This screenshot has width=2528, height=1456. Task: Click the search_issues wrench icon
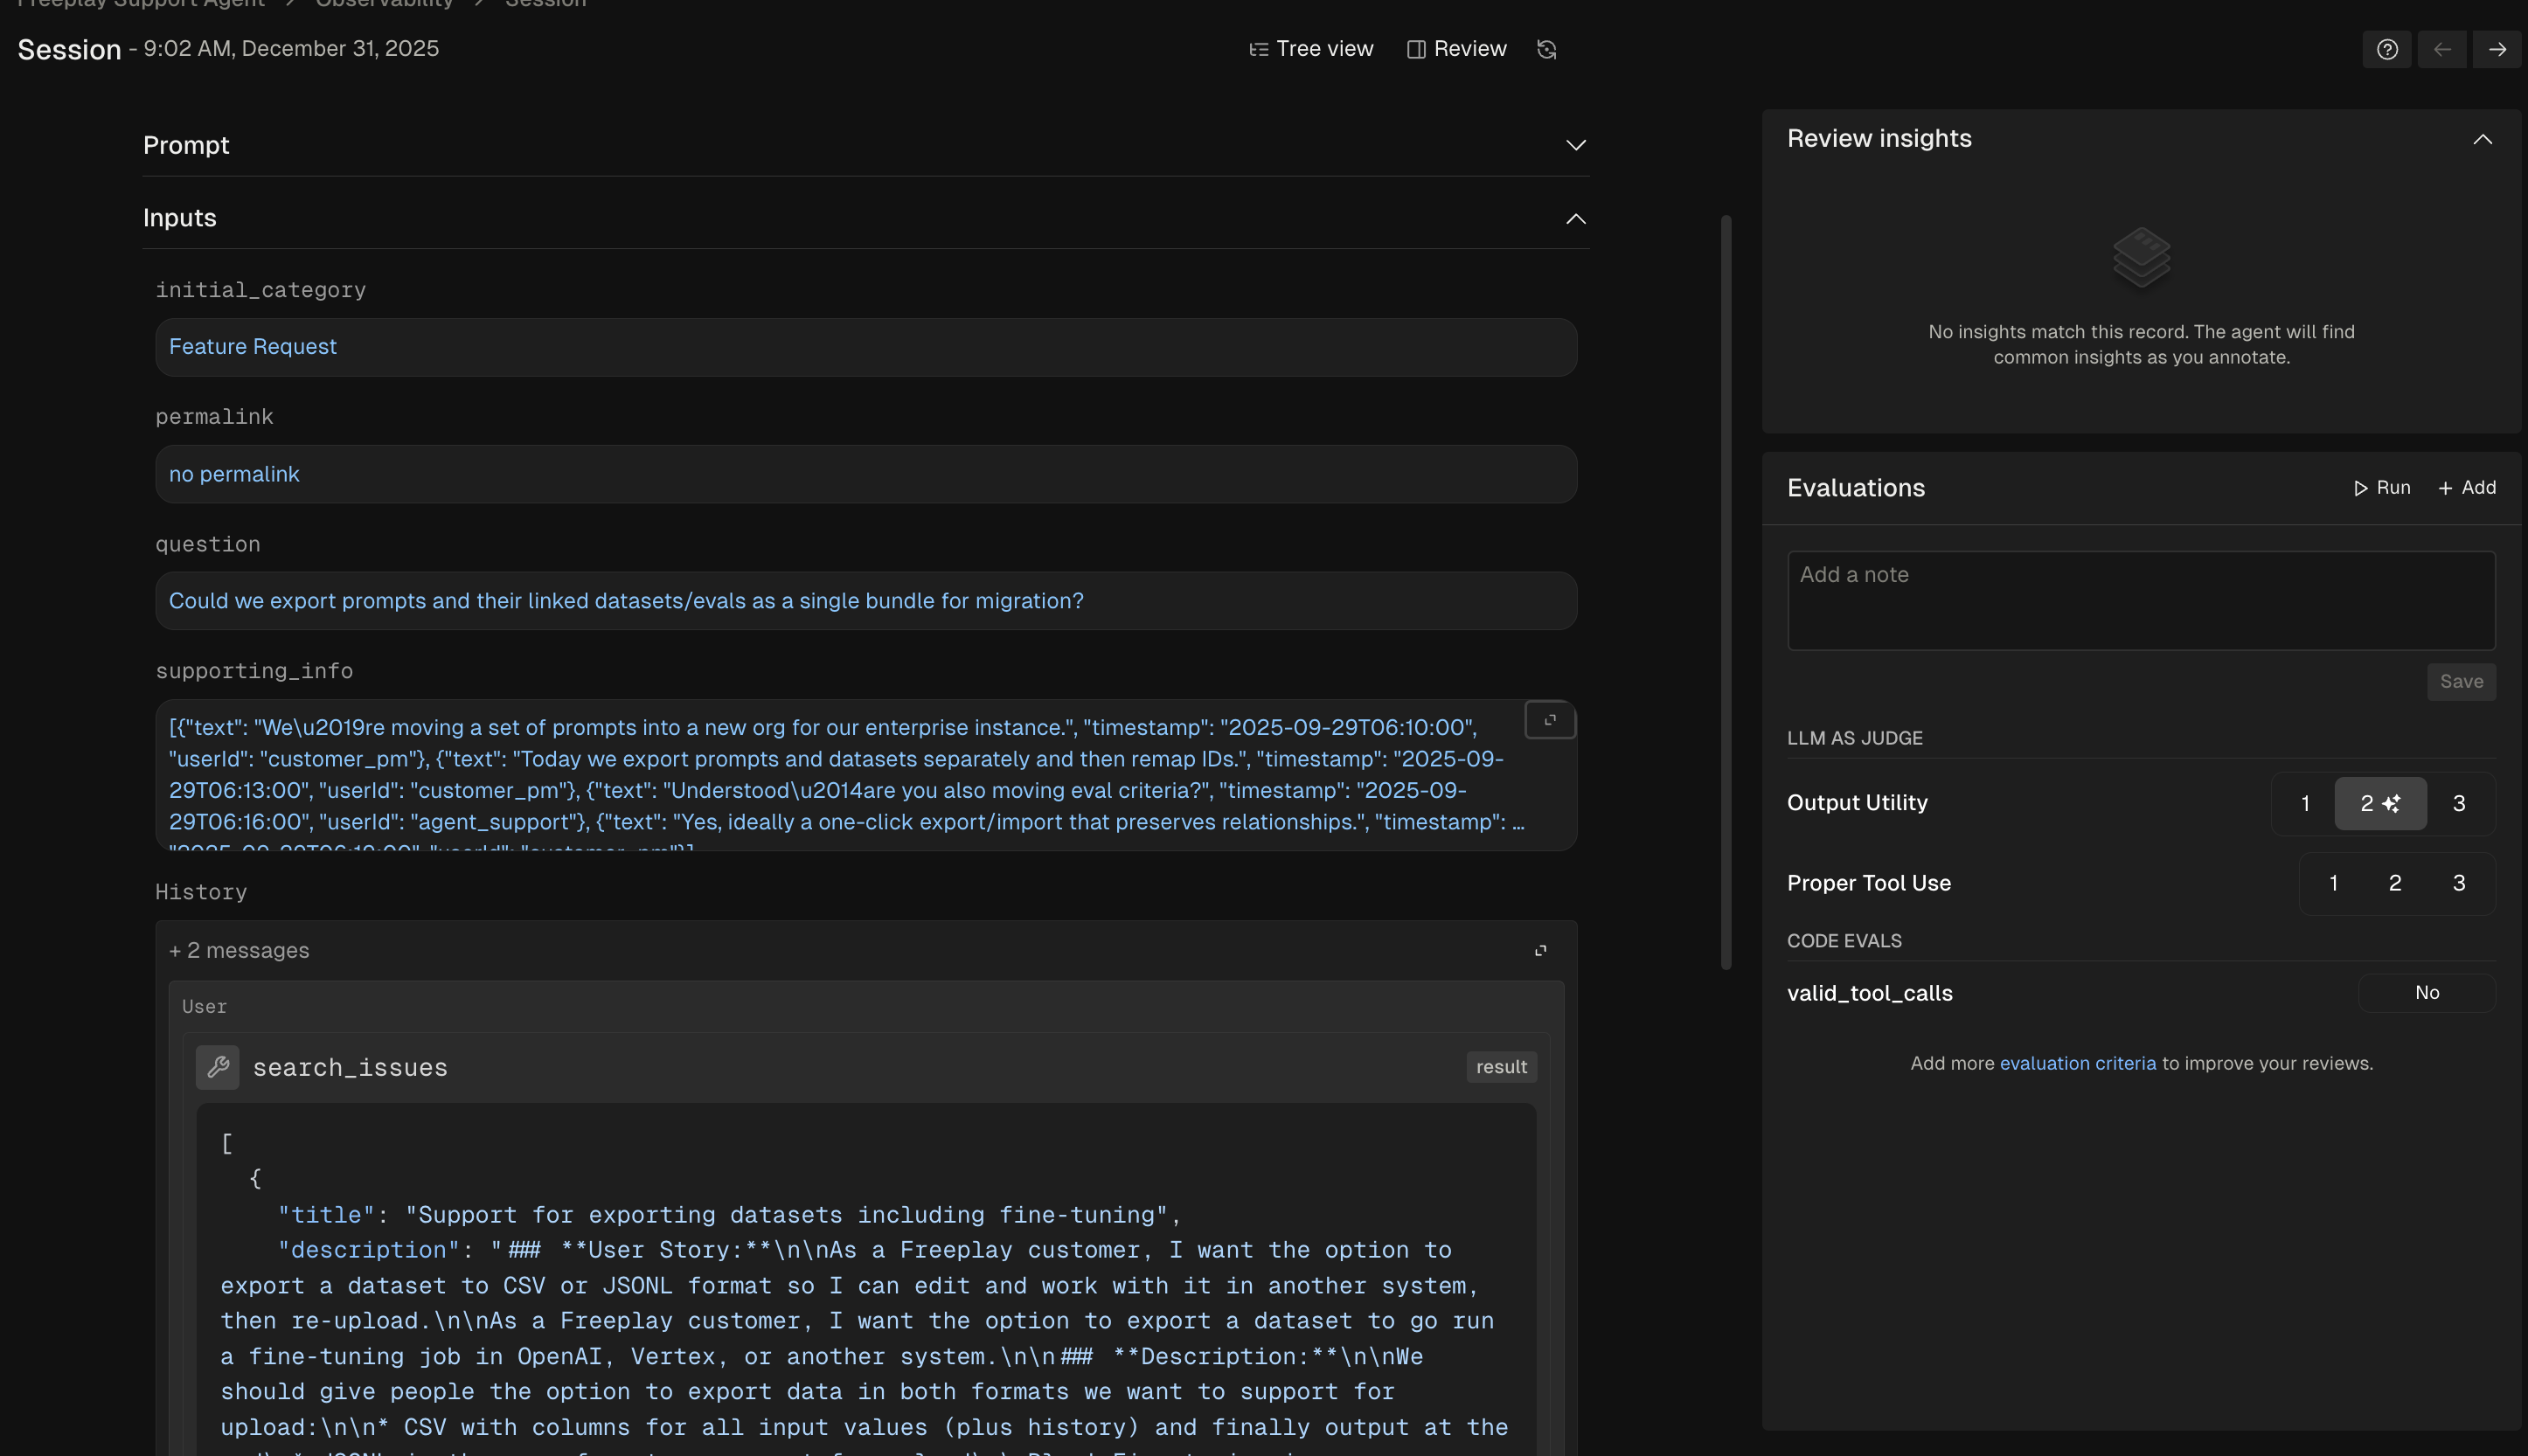click(217, 1067)
